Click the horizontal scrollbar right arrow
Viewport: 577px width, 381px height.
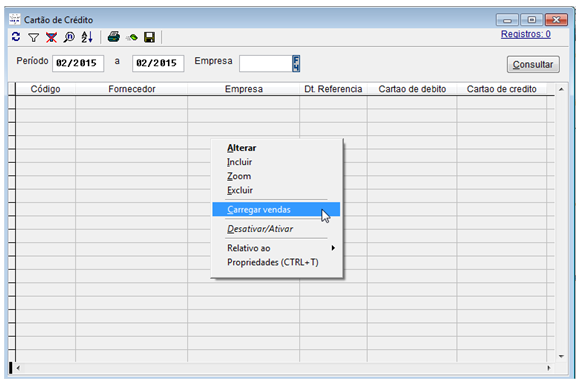click(549, 368)
